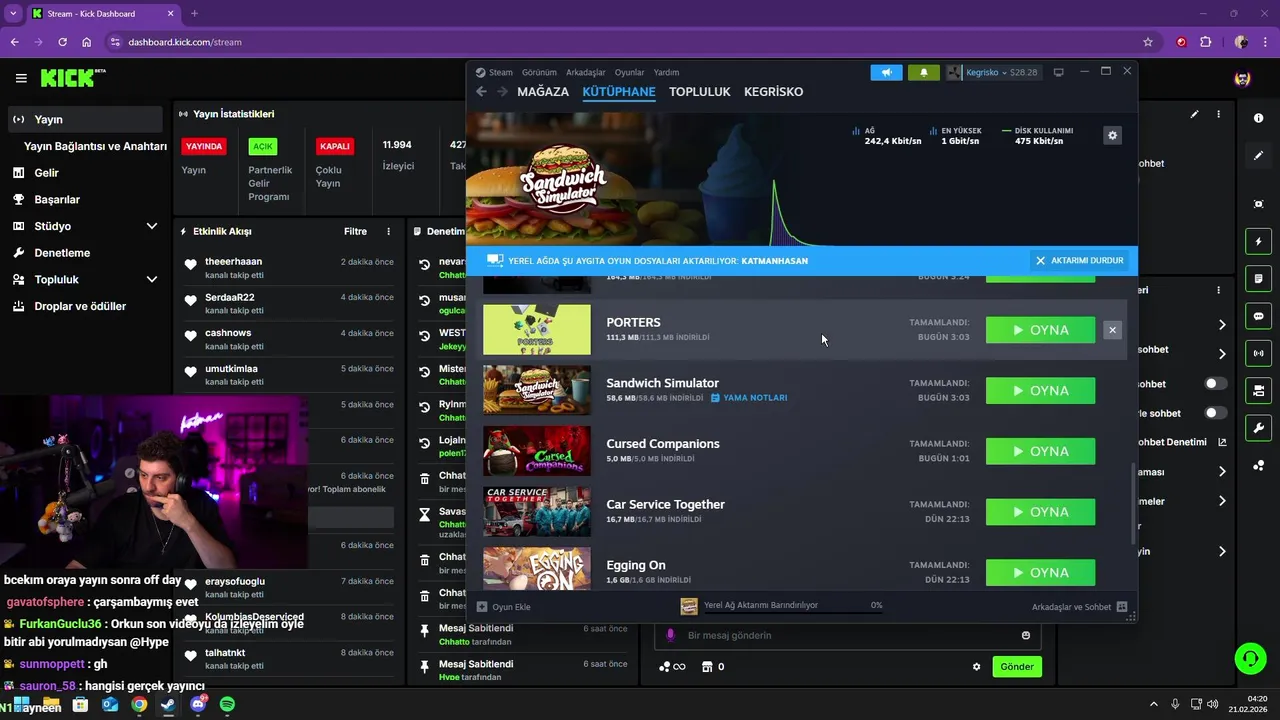The image size is (1280, 720).
Task: Open Spotify from the taskbar
Action: click(x=227, y=705)
